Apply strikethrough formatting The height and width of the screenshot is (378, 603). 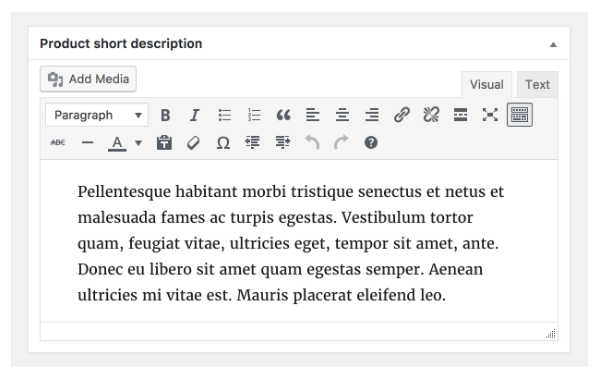58,143
